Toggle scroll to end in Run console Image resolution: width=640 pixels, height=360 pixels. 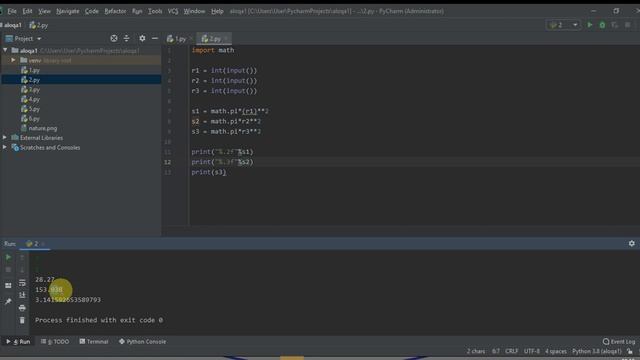pos(22,295)
